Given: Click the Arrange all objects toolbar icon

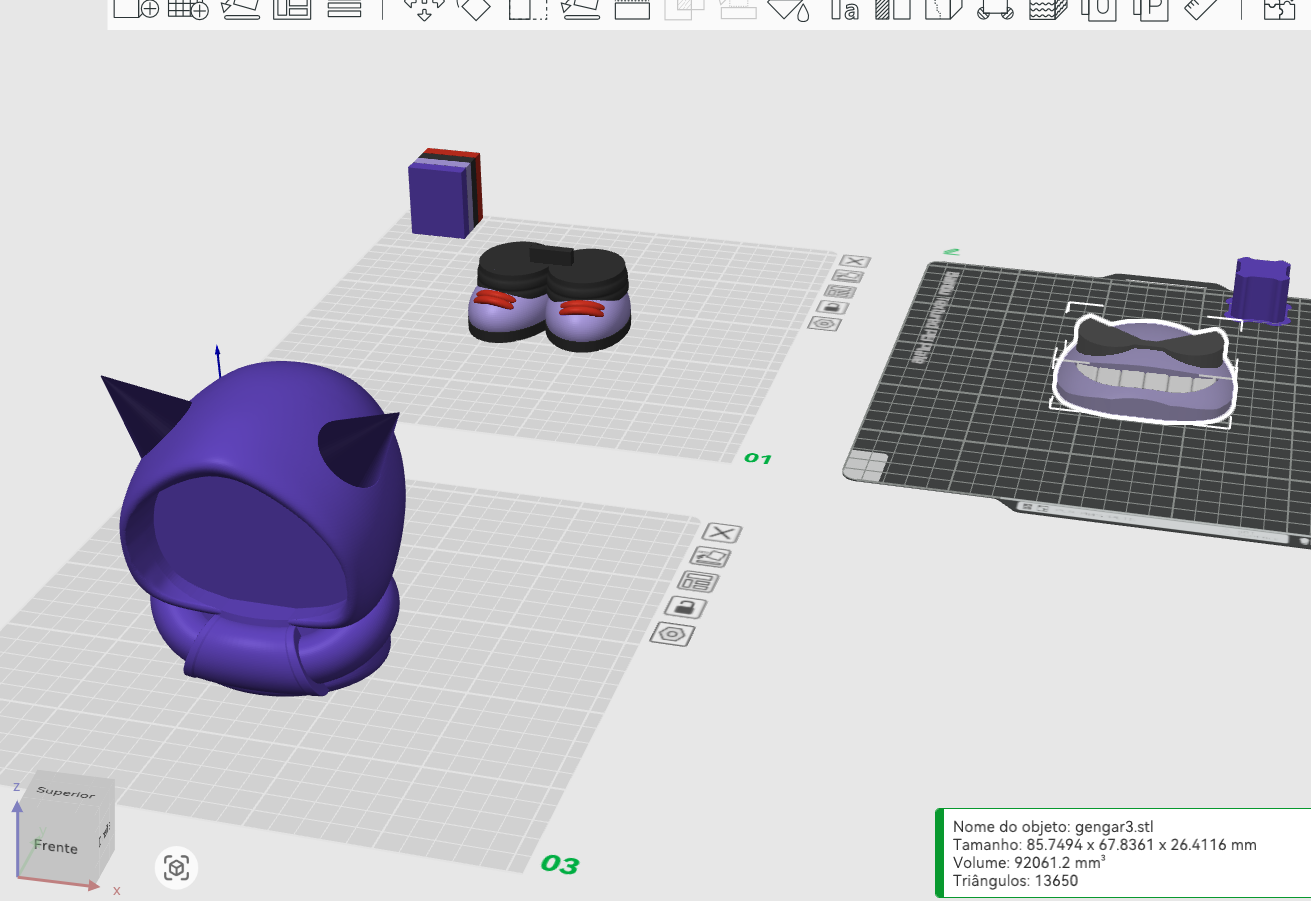Looking at the screenshot, I should coord(293,8).
